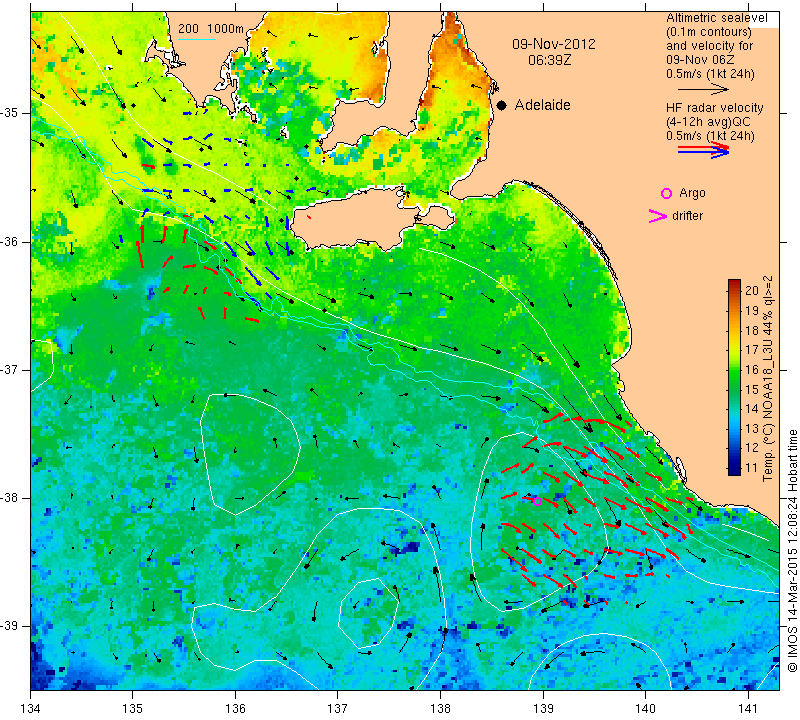Viewport: 800px width, 720px height.
Task: Click the longitude axis label 138
Action: point(440,708)
